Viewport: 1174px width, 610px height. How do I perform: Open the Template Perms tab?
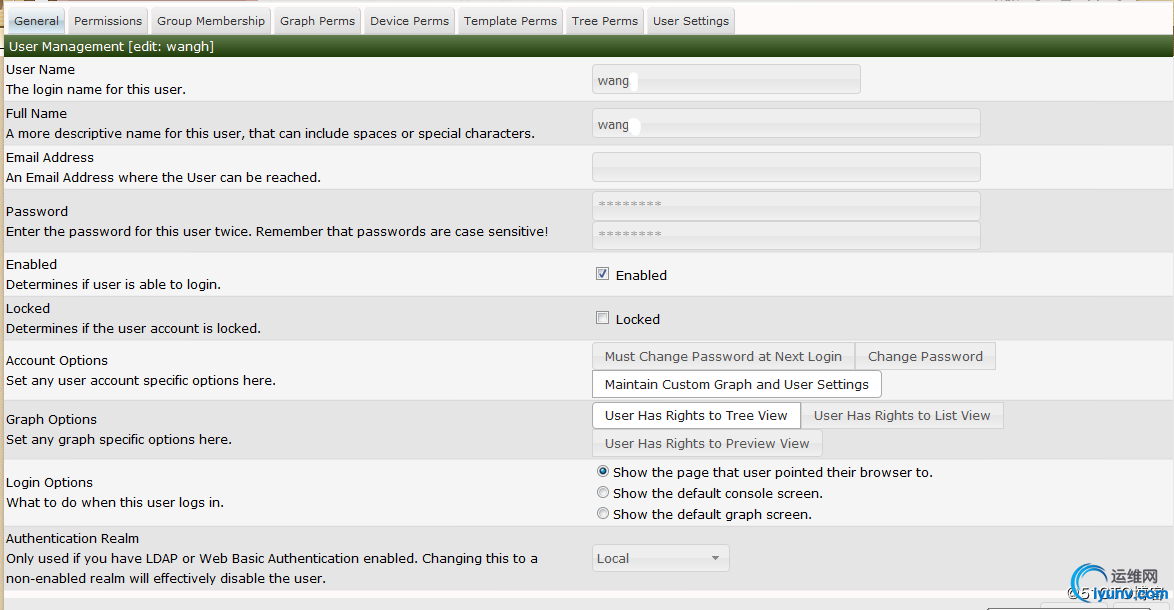[x=510, y=21]
